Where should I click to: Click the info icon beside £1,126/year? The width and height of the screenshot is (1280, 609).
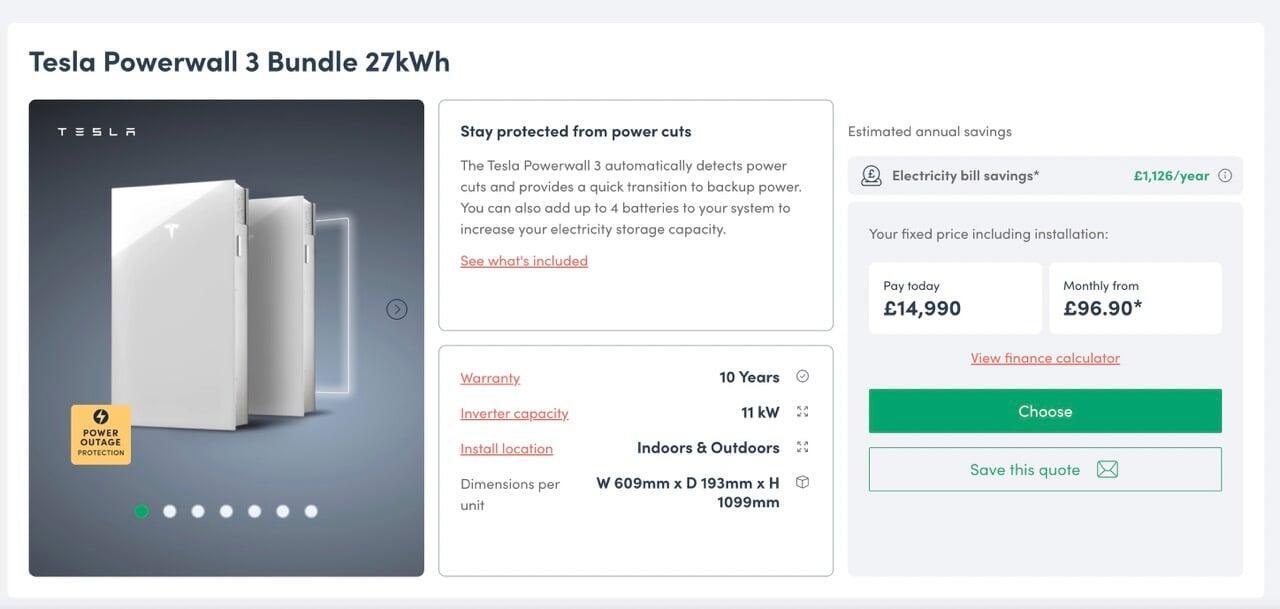1225,176
